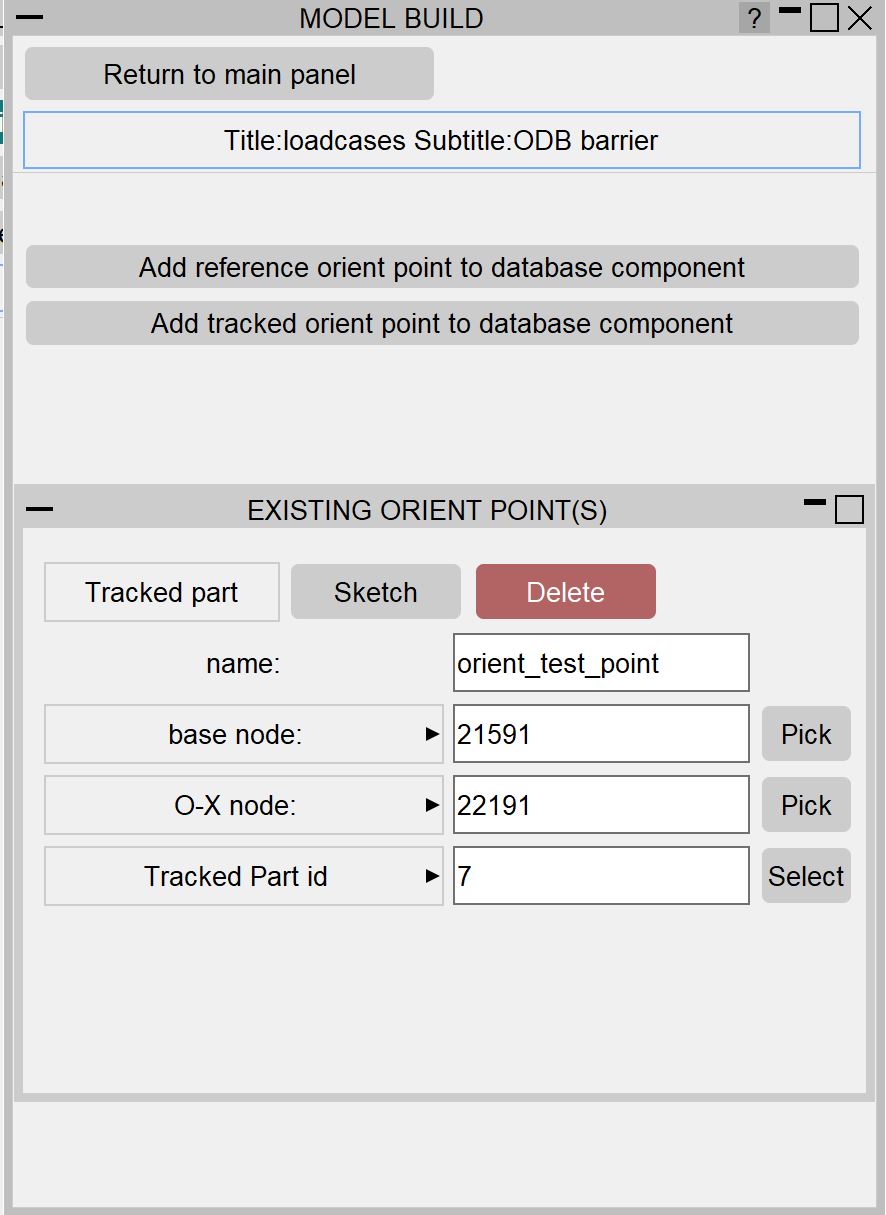Edit O-X node value 22191
Screen dimensions: 886x1215
601,805
